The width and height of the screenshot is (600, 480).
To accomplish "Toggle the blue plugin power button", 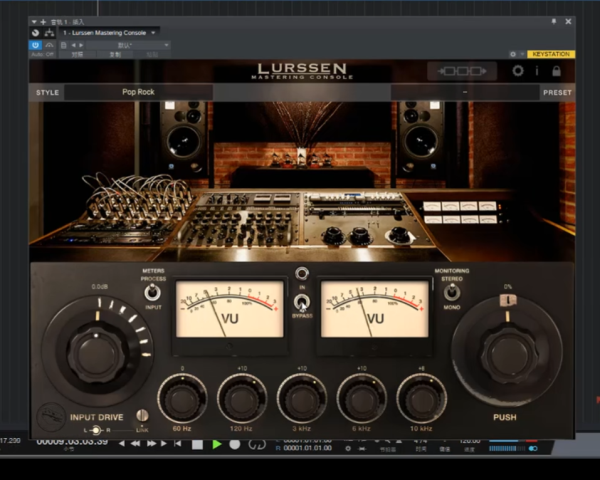I will [x=36, y=45].
